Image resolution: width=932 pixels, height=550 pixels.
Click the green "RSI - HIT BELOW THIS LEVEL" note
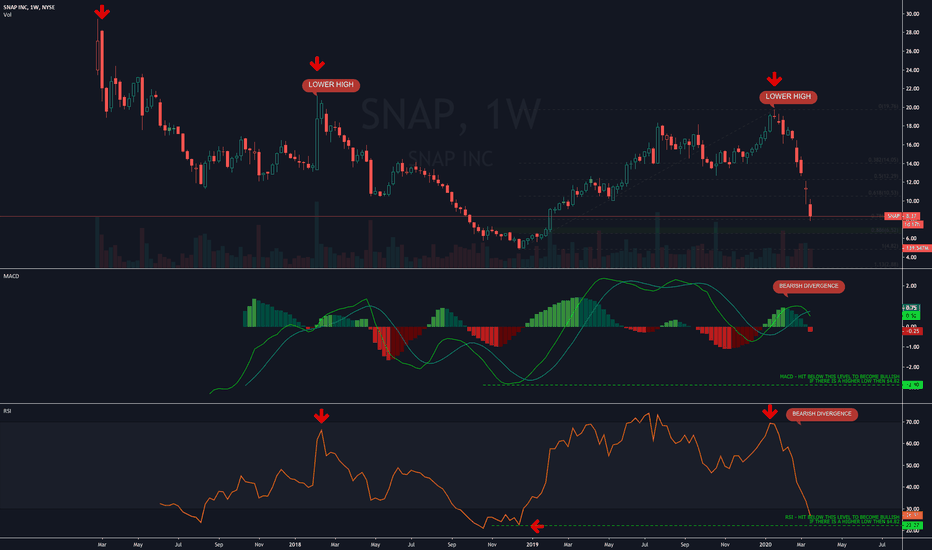[842, 519]
